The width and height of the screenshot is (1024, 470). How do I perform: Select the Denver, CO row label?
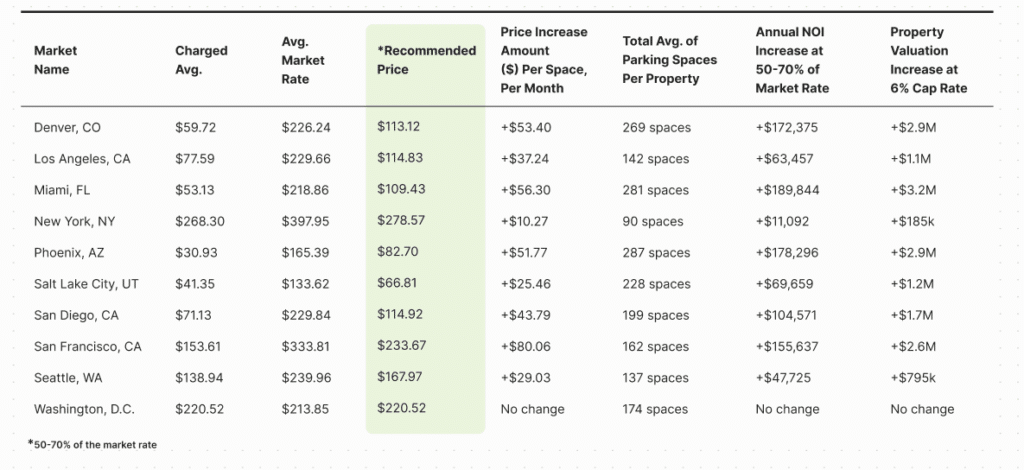tap(67, 128)
